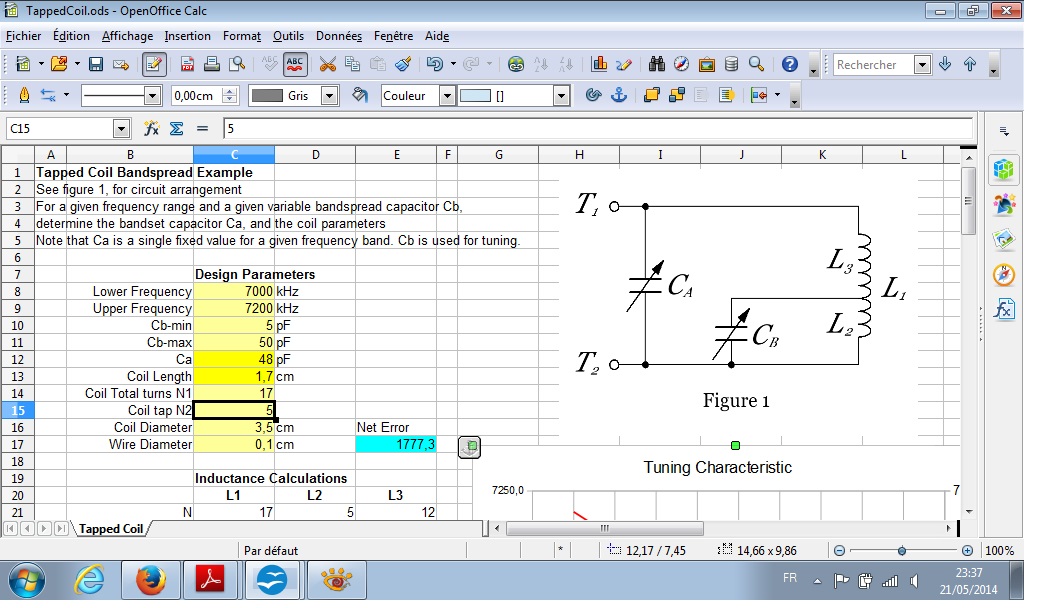Image resolution: width=1038 pixels, height=608 pixels.
Task: Send object to back icon
Action: [677, 95]
